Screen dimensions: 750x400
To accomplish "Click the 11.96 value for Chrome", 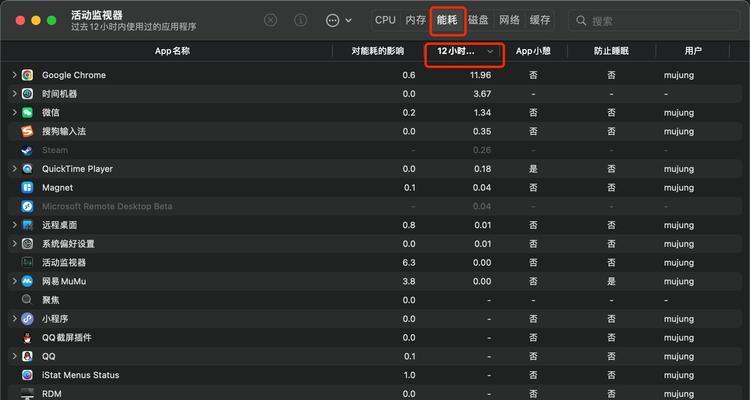I will click(x=480, y=75).
